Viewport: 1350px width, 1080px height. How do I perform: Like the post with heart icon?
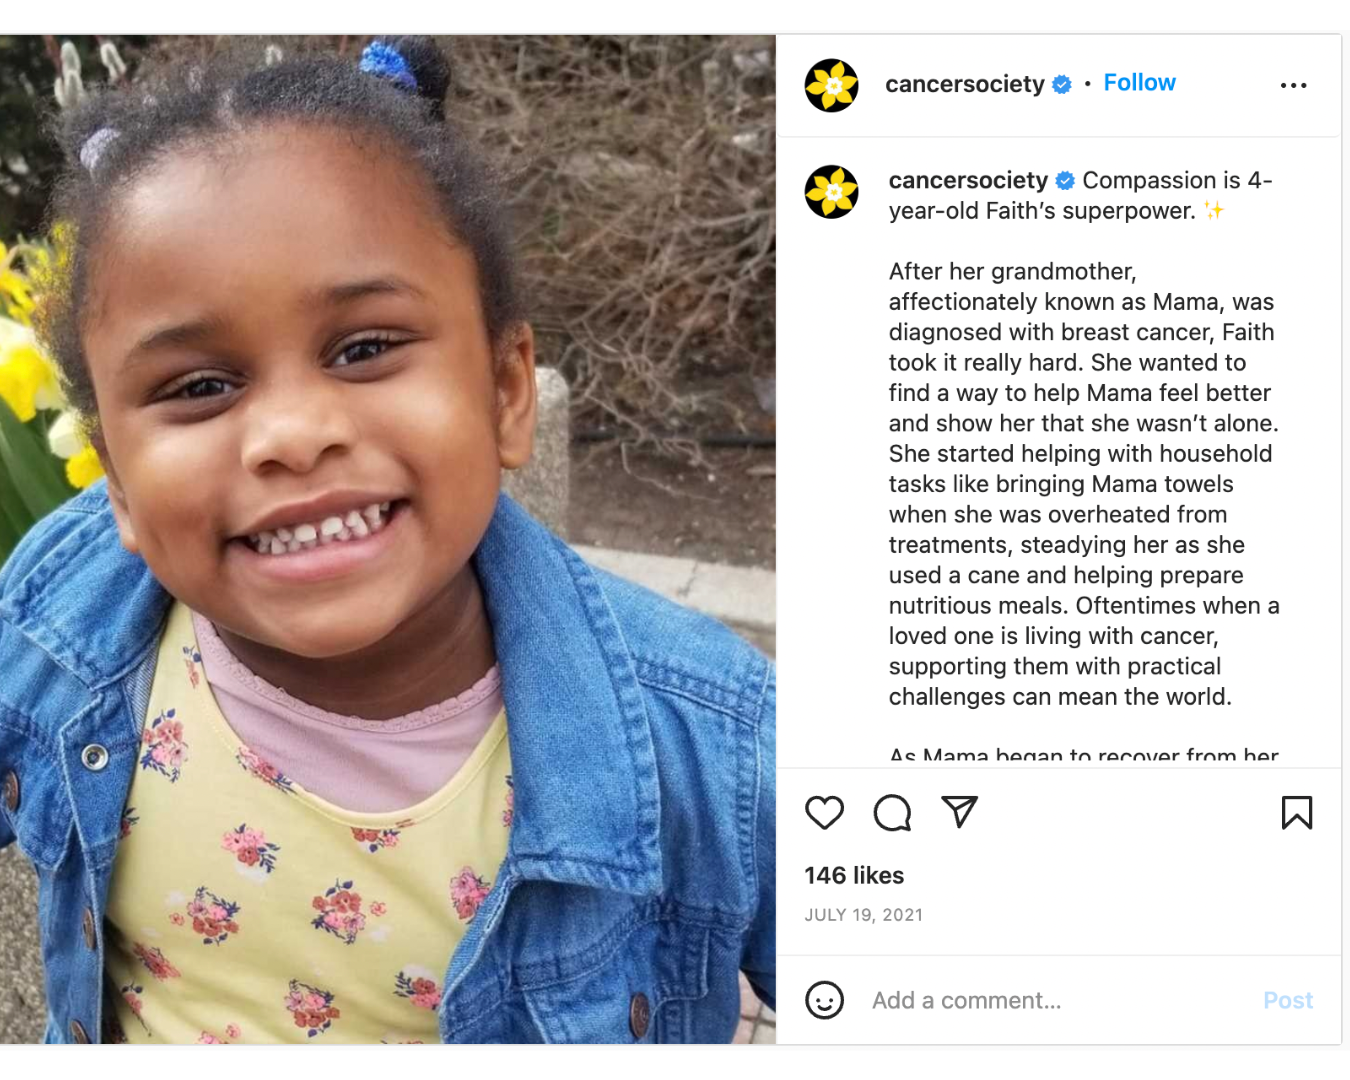coord(824,813)
